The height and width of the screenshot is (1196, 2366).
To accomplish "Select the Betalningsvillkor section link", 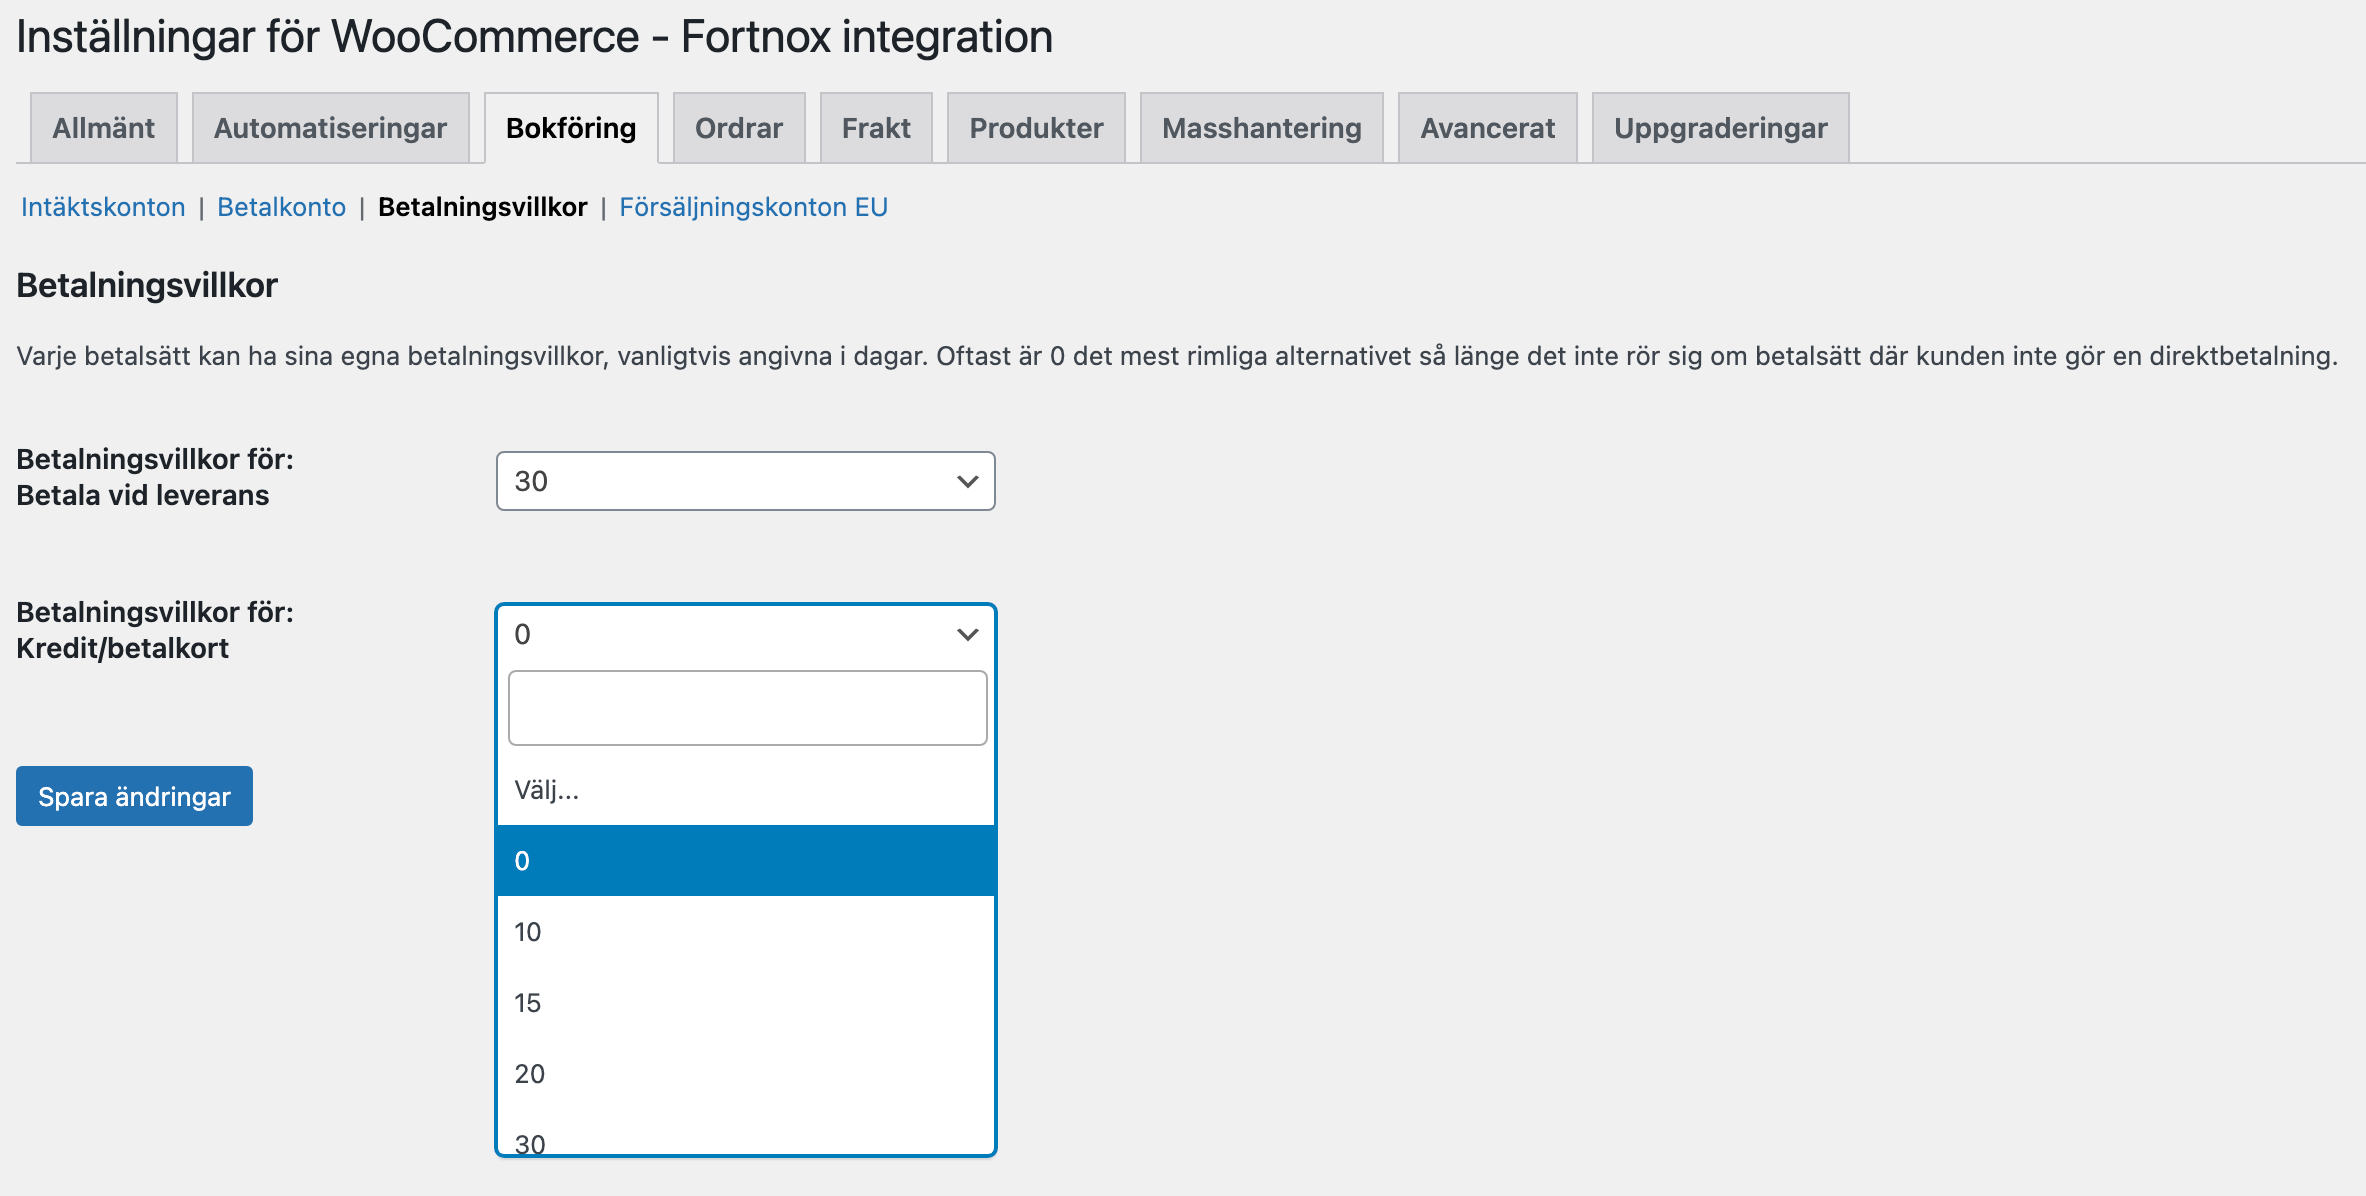I will coord(483,207).
